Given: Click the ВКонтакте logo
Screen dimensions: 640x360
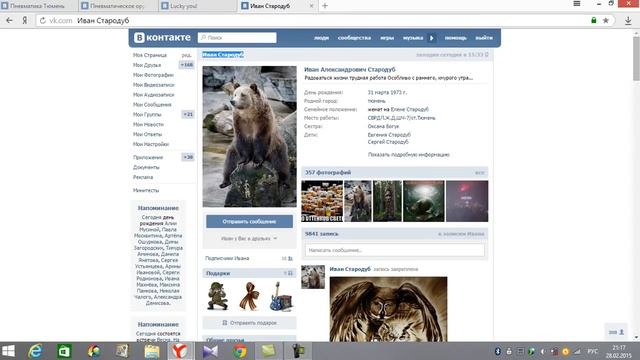Looking at the screenshot, I should (x=162, y=38).
